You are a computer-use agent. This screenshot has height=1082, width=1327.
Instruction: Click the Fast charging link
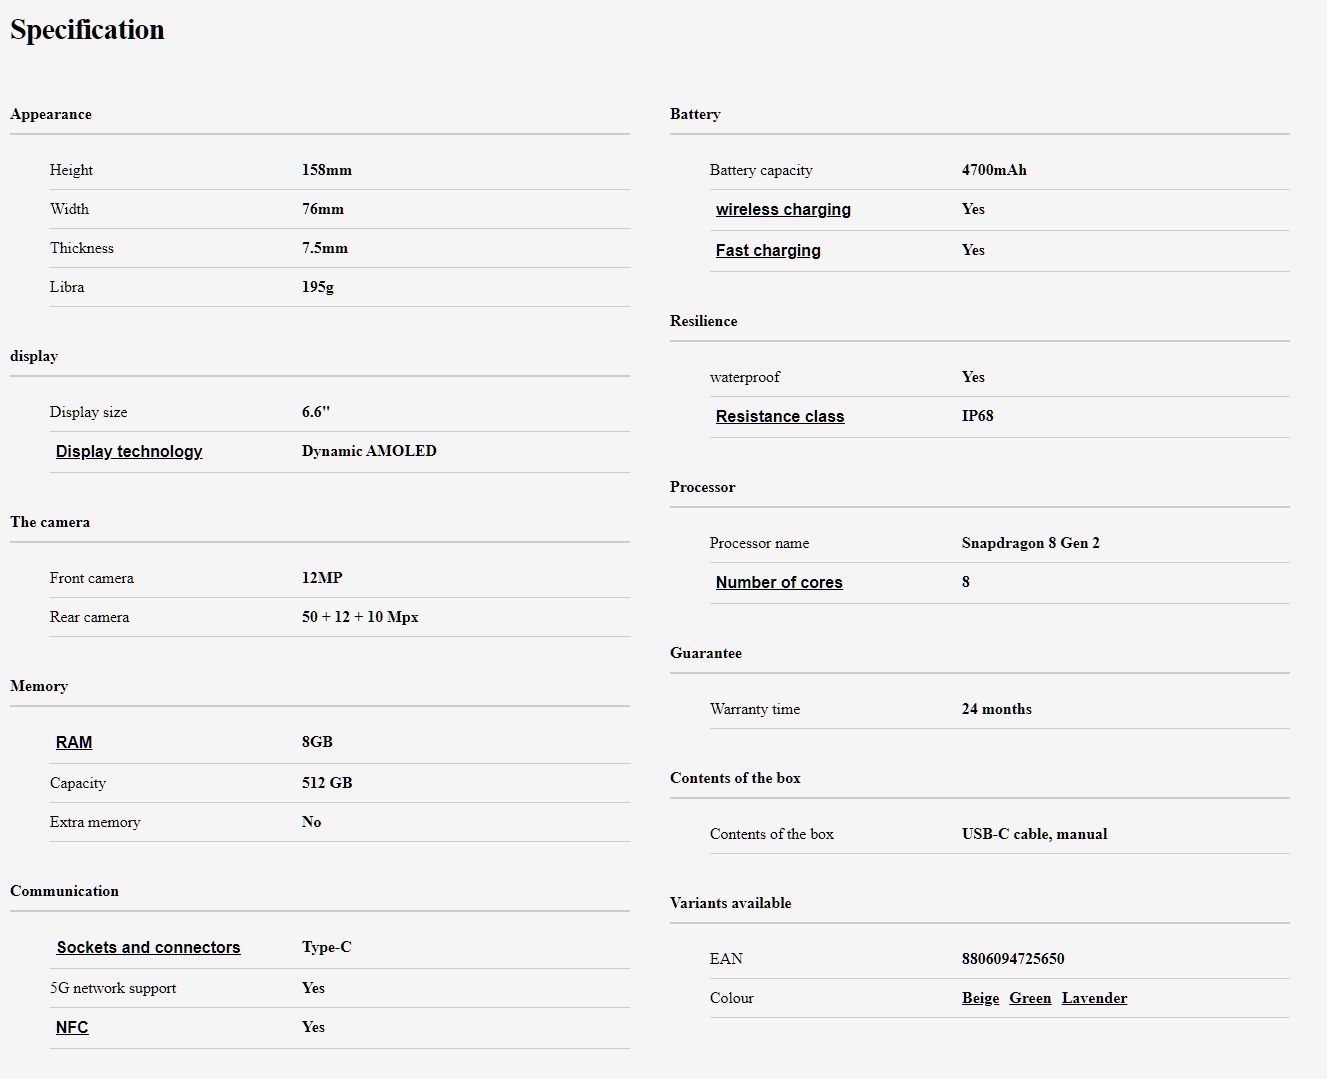point(768,251)
